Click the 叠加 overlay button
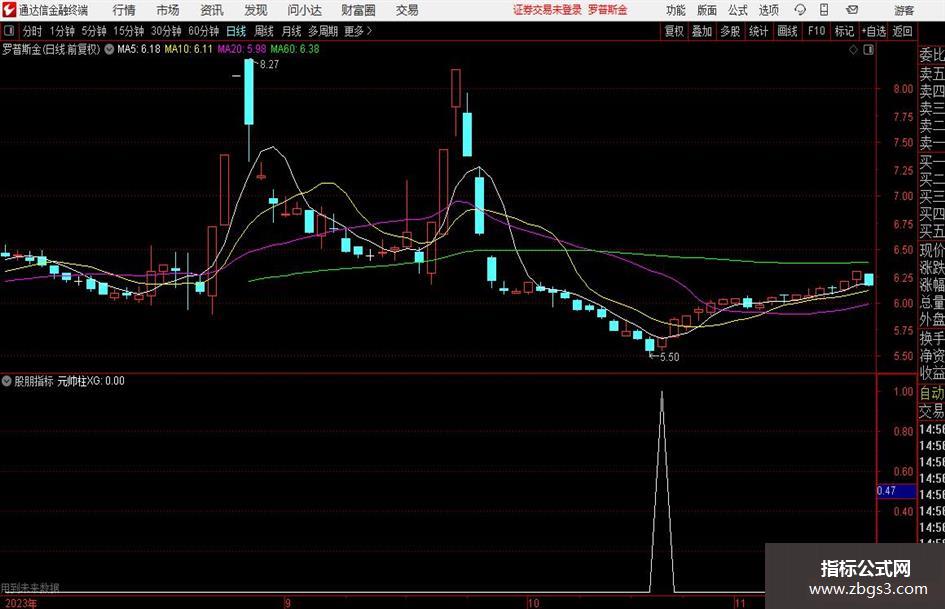Image resolution: width=945 pixels, height=609 pixels. pyautogui.click(x=702, y=31)
